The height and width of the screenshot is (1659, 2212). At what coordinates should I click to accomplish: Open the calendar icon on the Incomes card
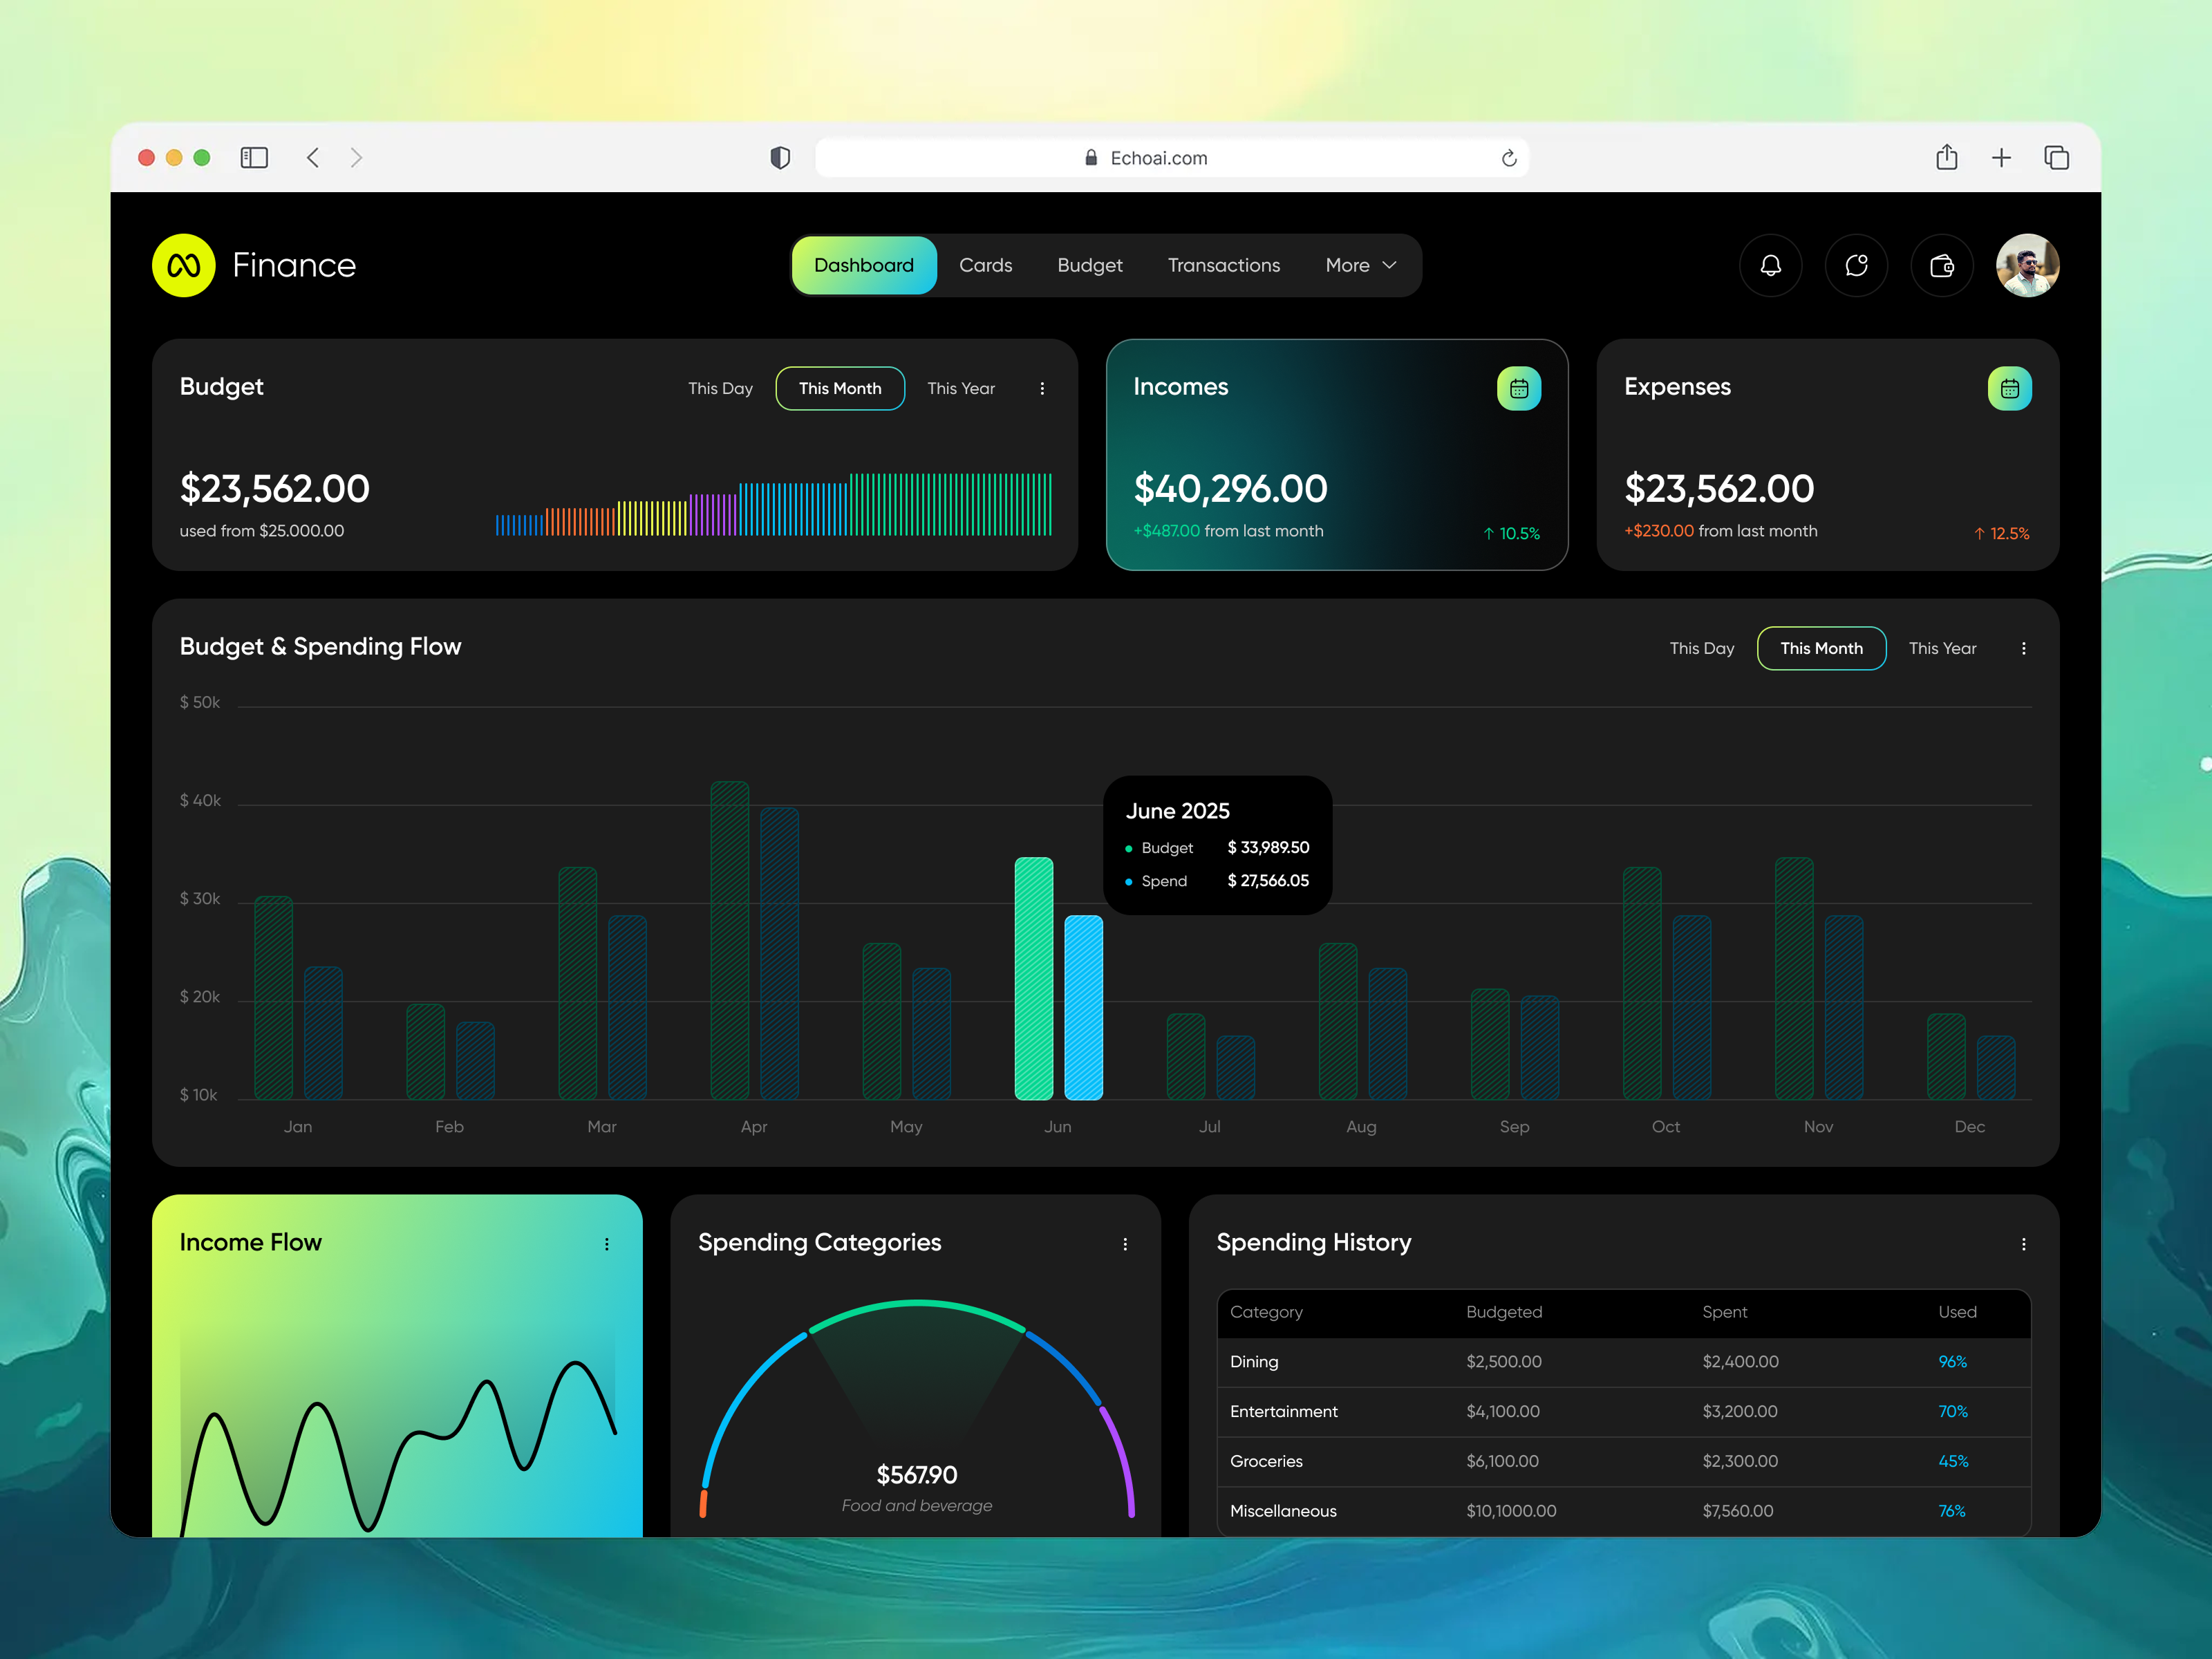(1519, 388)
